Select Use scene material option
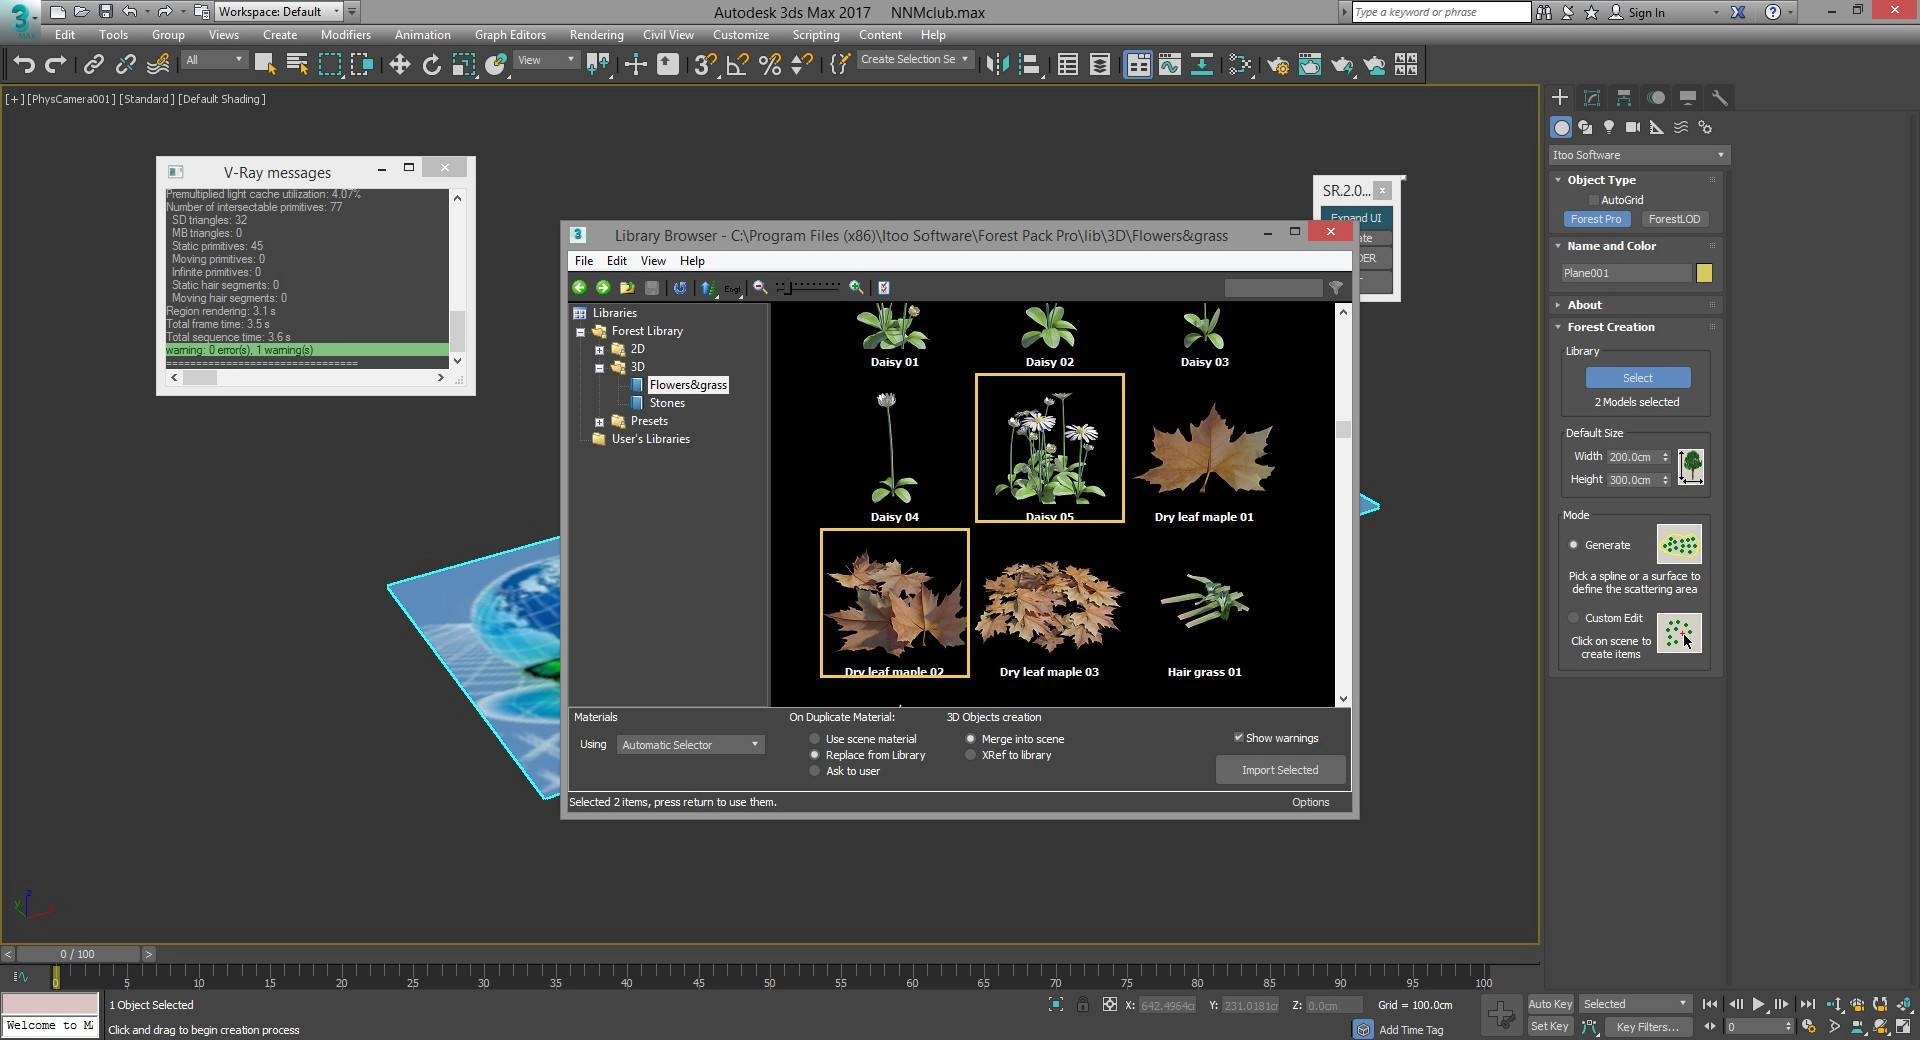 pos(815,739)
